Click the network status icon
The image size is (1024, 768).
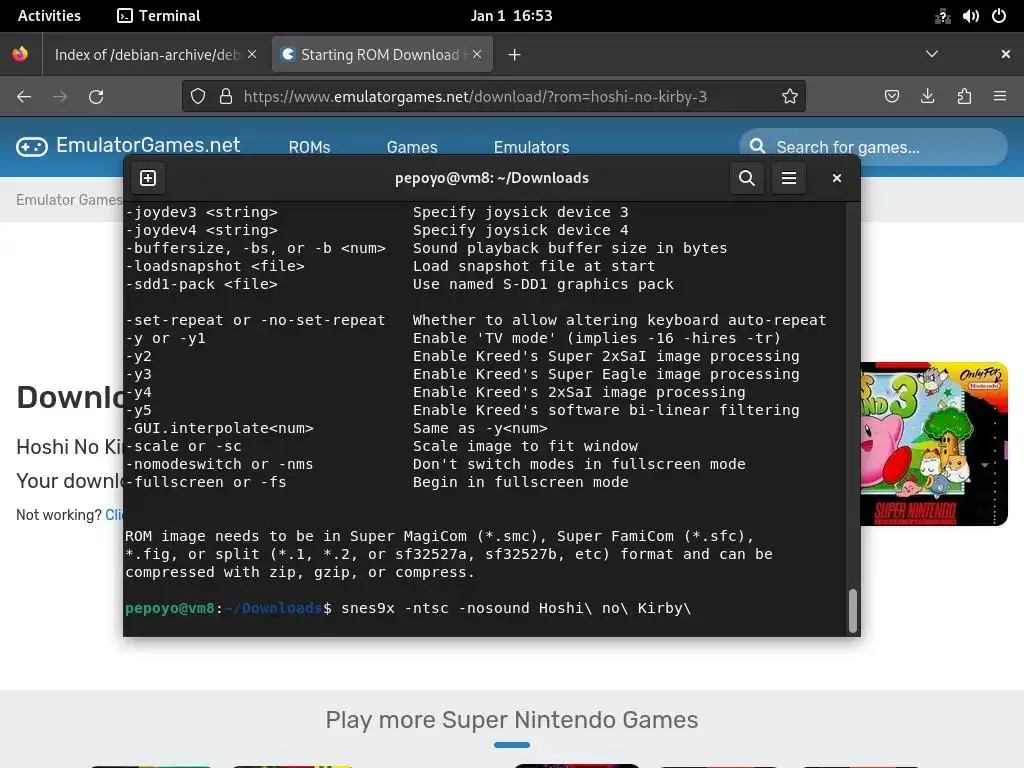(x=942, y=16)
